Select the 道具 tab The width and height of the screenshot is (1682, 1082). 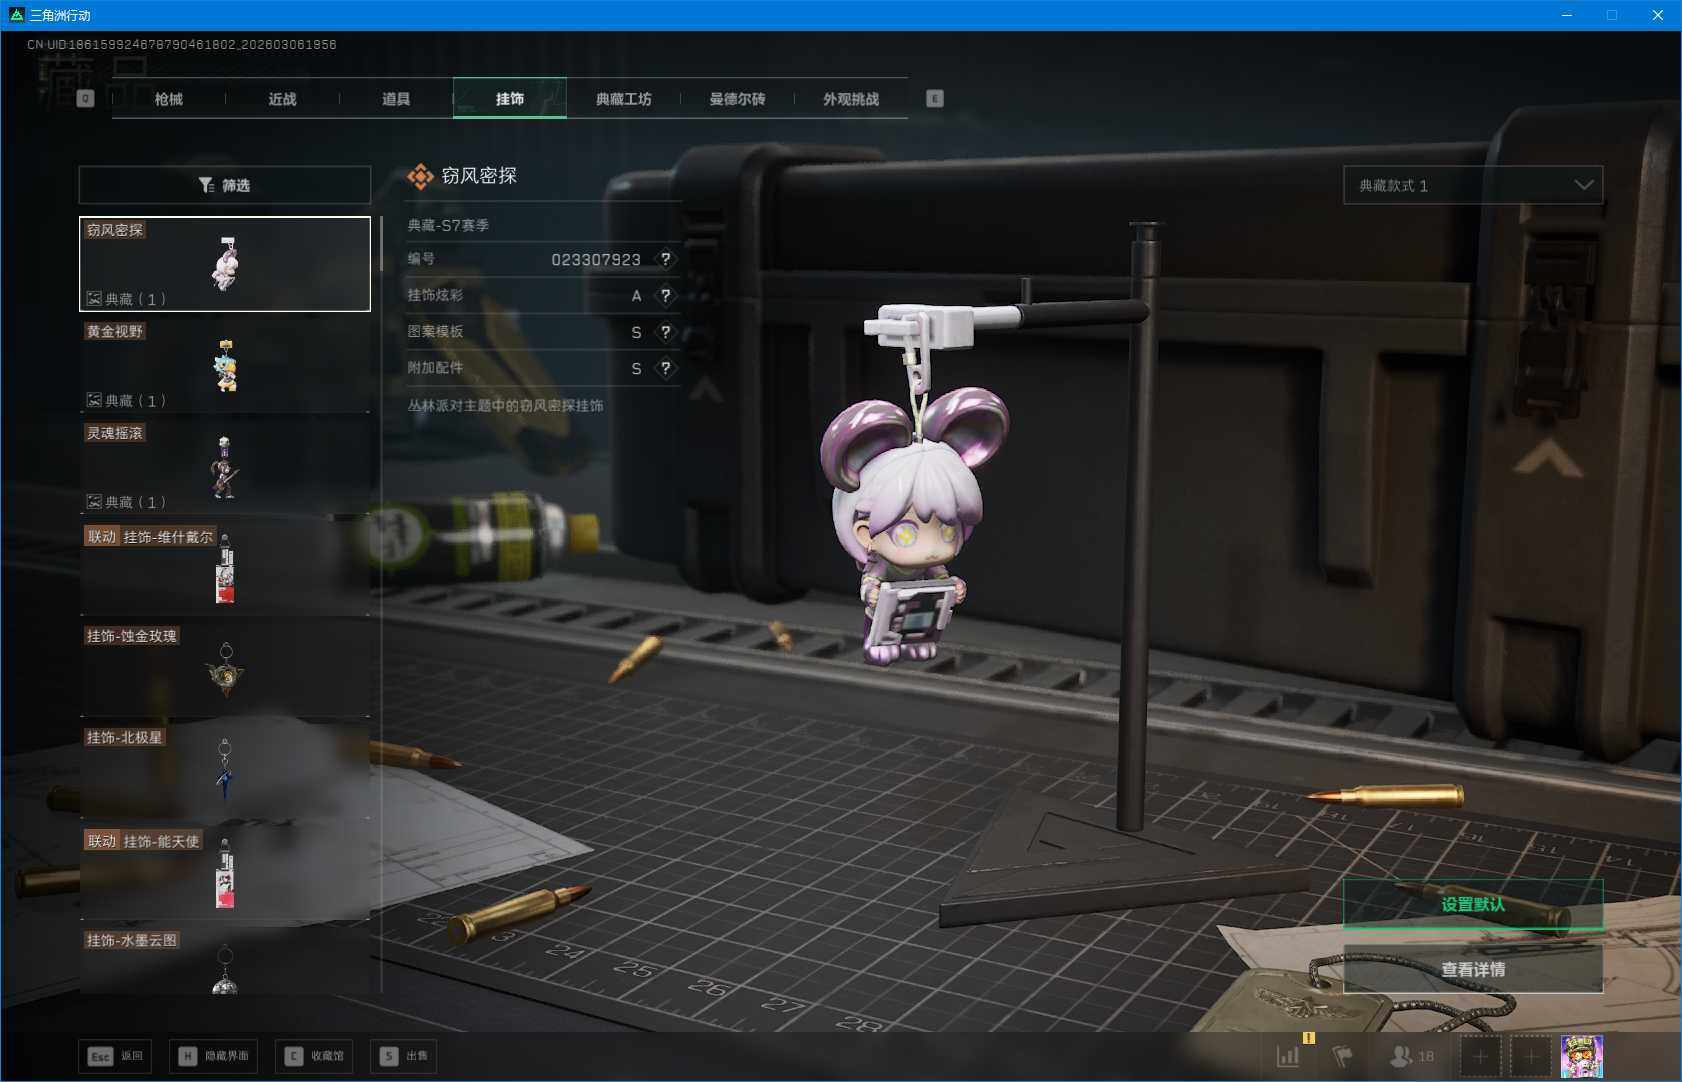(396, 99)
